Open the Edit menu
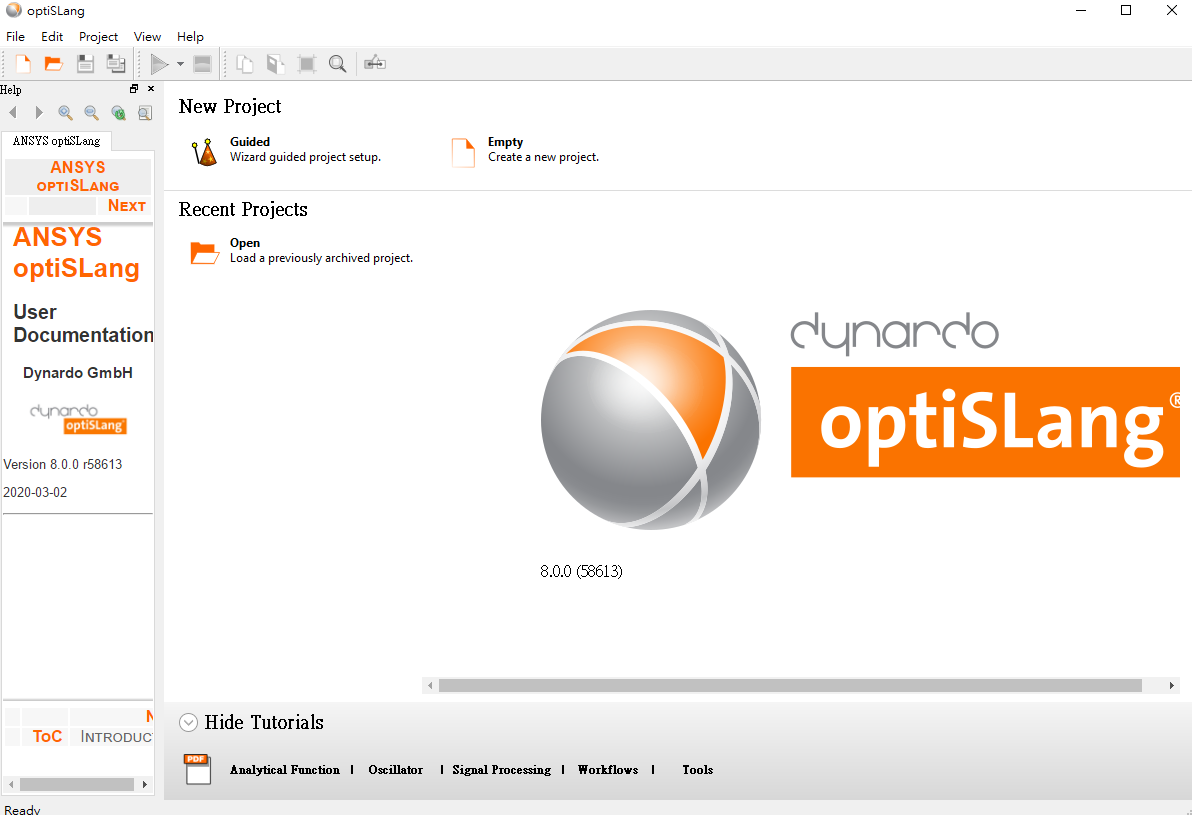 pyautogui.click(x=52, y=36)
